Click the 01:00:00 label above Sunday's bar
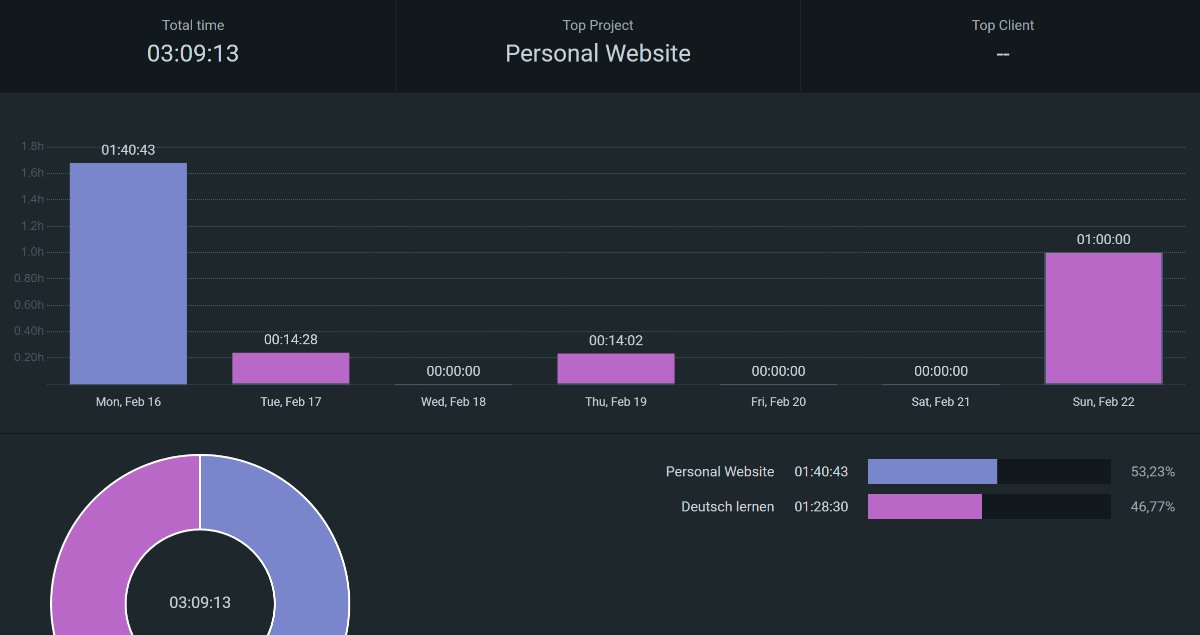Image resolution: width=1200 pixels, height=635 pixels. 1103,240
